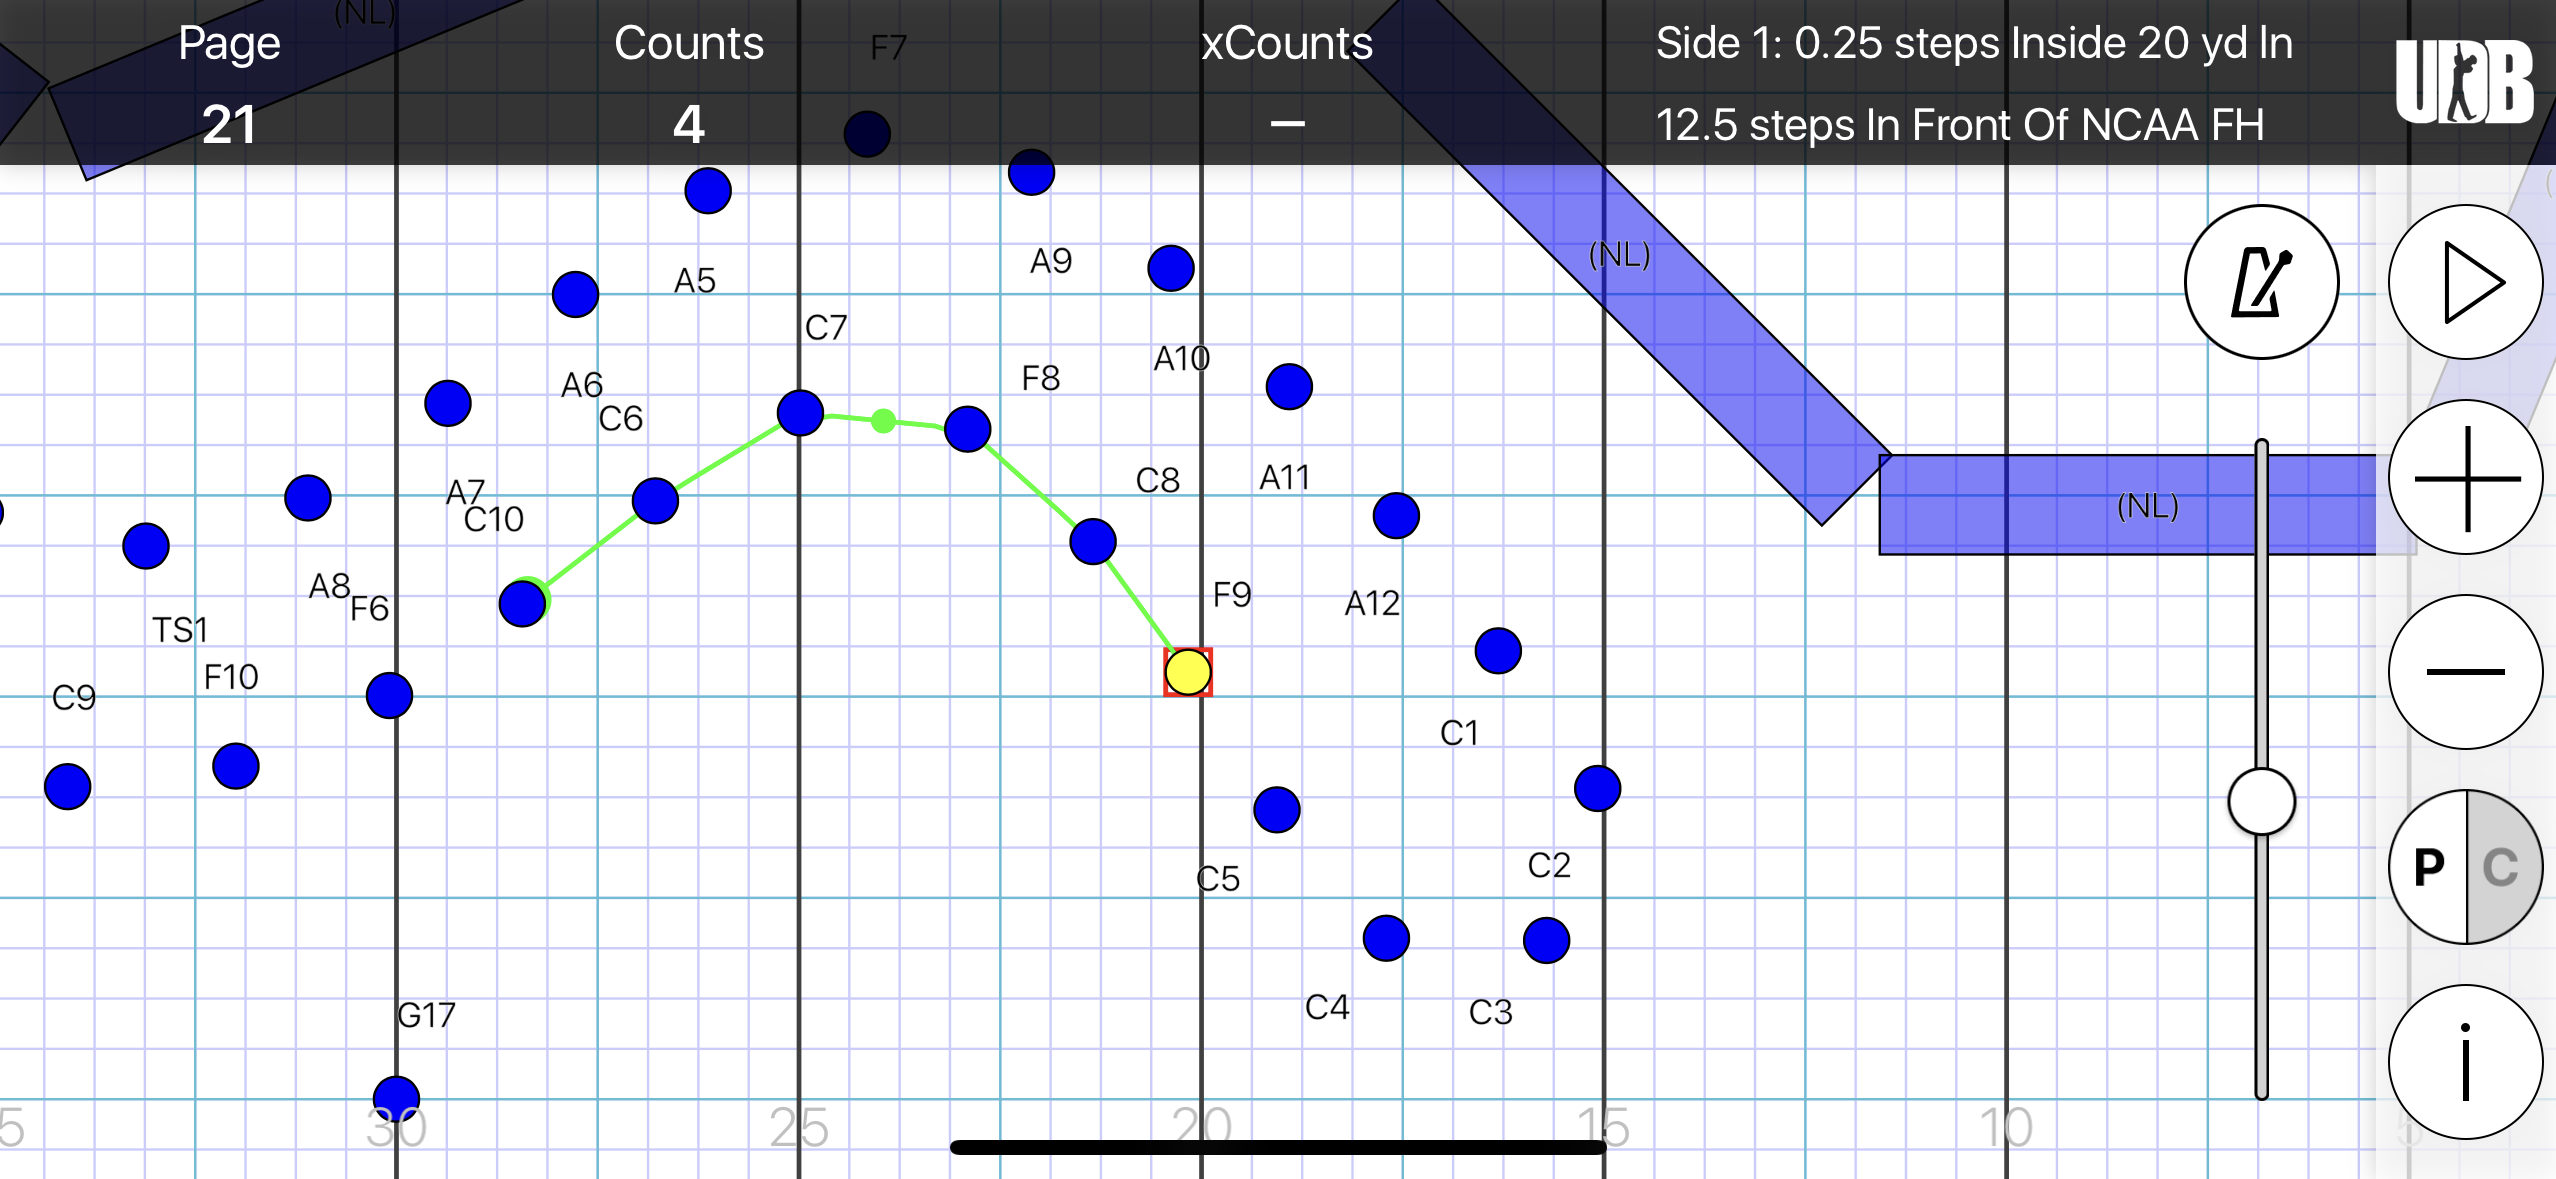Tap the UDB logo in the header

point(2464,82)
